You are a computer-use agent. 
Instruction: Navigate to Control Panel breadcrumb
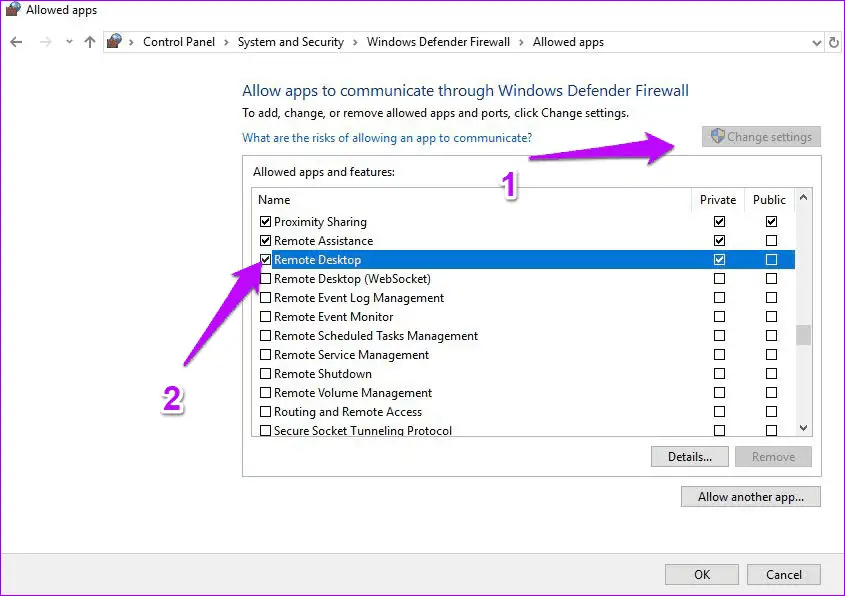(x=179, y=42)
